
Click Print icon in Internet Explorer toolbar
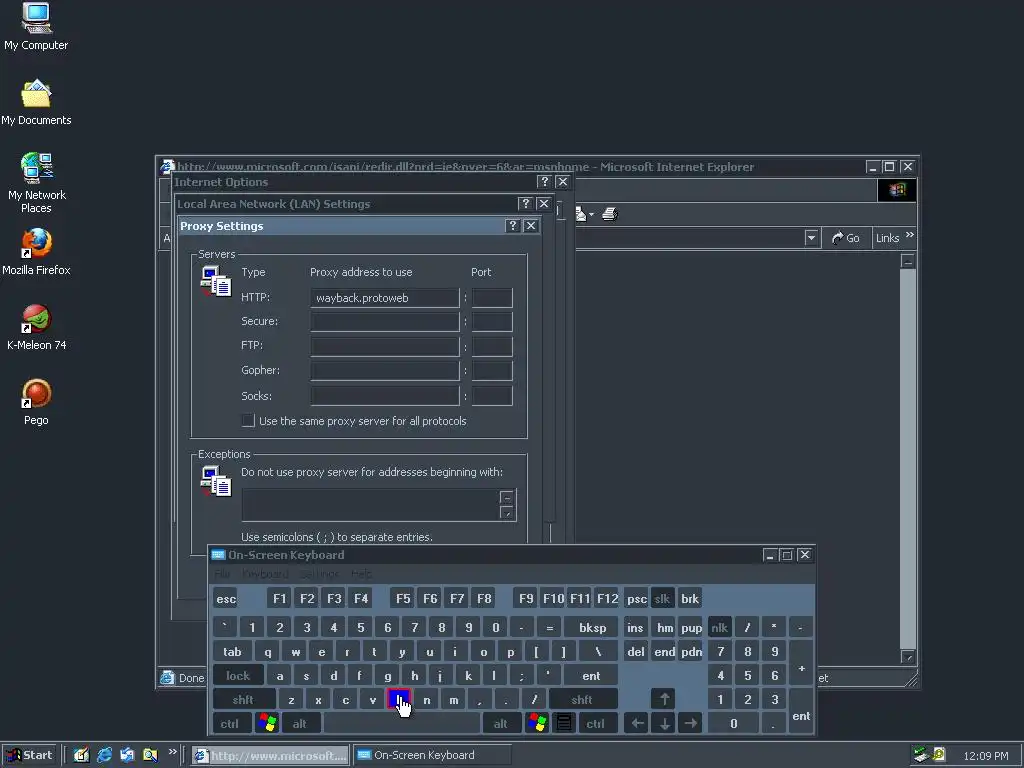tap(610, 214)
